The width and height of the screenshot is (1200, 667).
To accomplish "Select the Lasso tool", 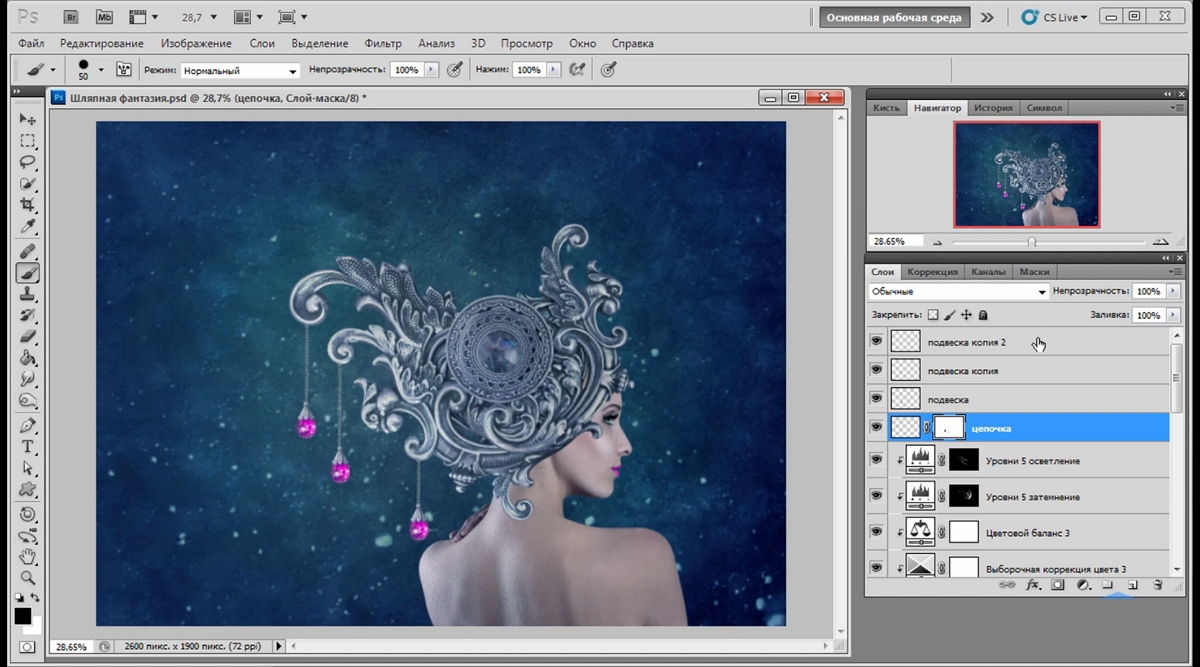I will coord(28,162).
